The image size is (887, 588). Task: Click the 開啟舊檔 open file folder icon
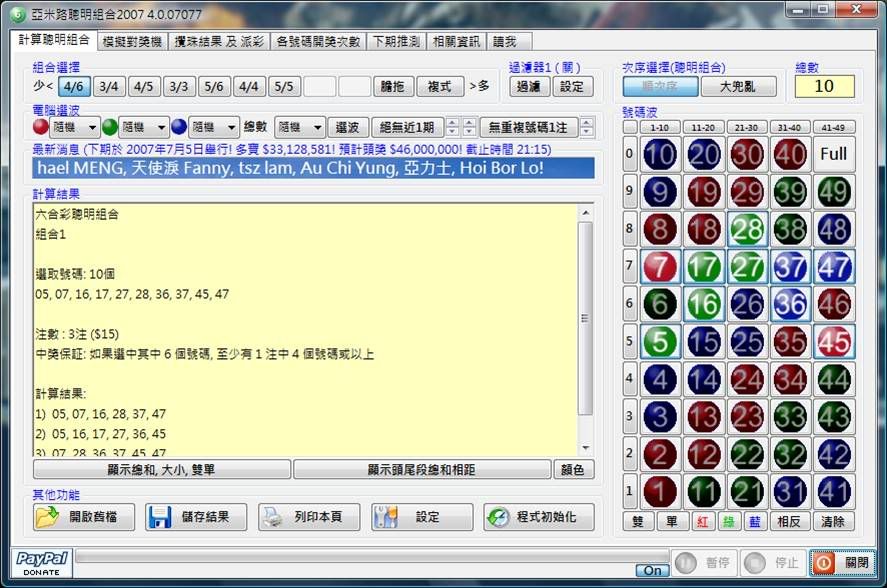point(47,517)
